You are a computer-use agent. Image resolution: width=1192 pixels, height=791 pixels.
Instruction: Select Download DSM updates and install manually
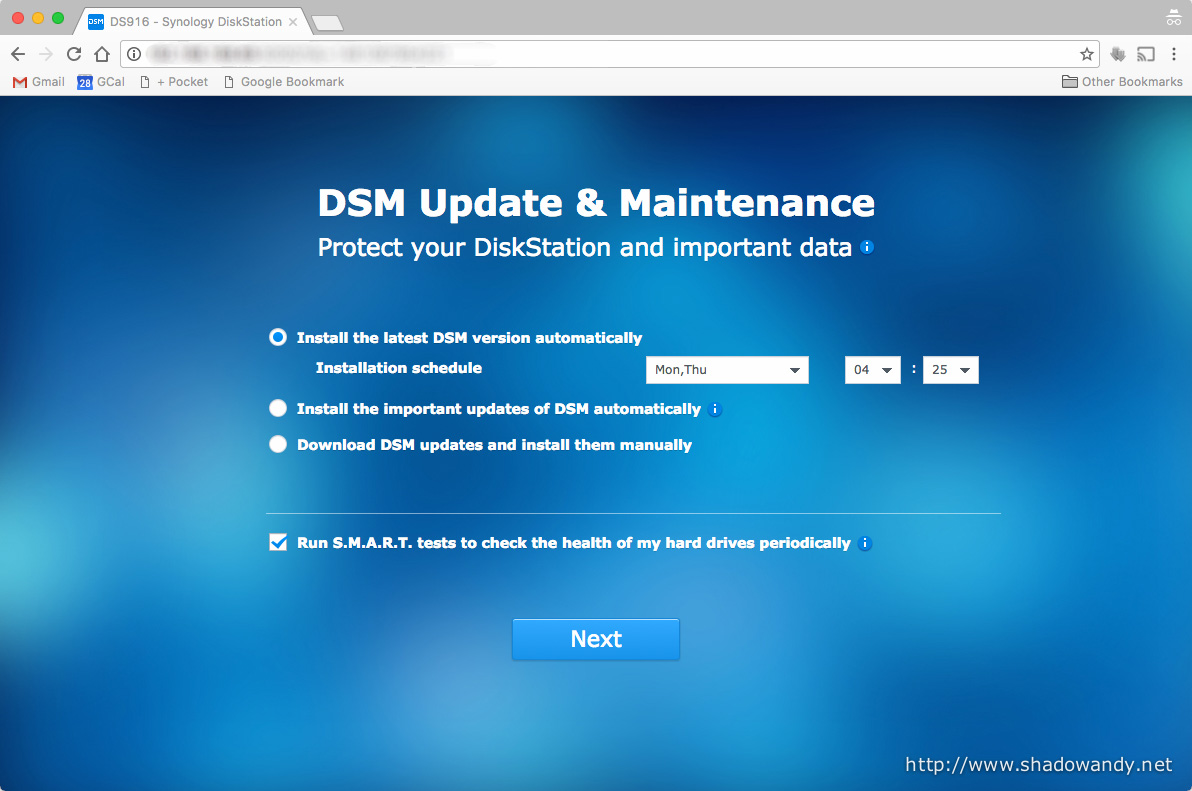tap(278, 445)
